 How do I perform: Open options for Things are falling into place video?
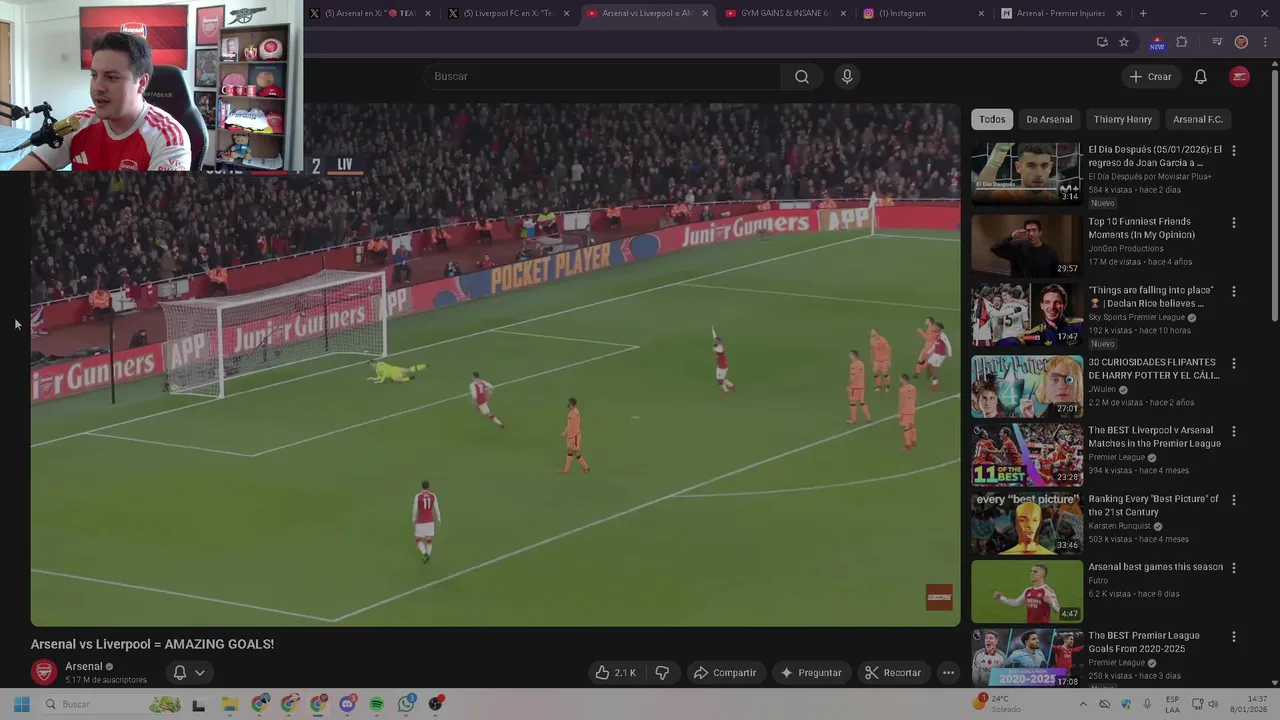click(x=1233, y=291)
